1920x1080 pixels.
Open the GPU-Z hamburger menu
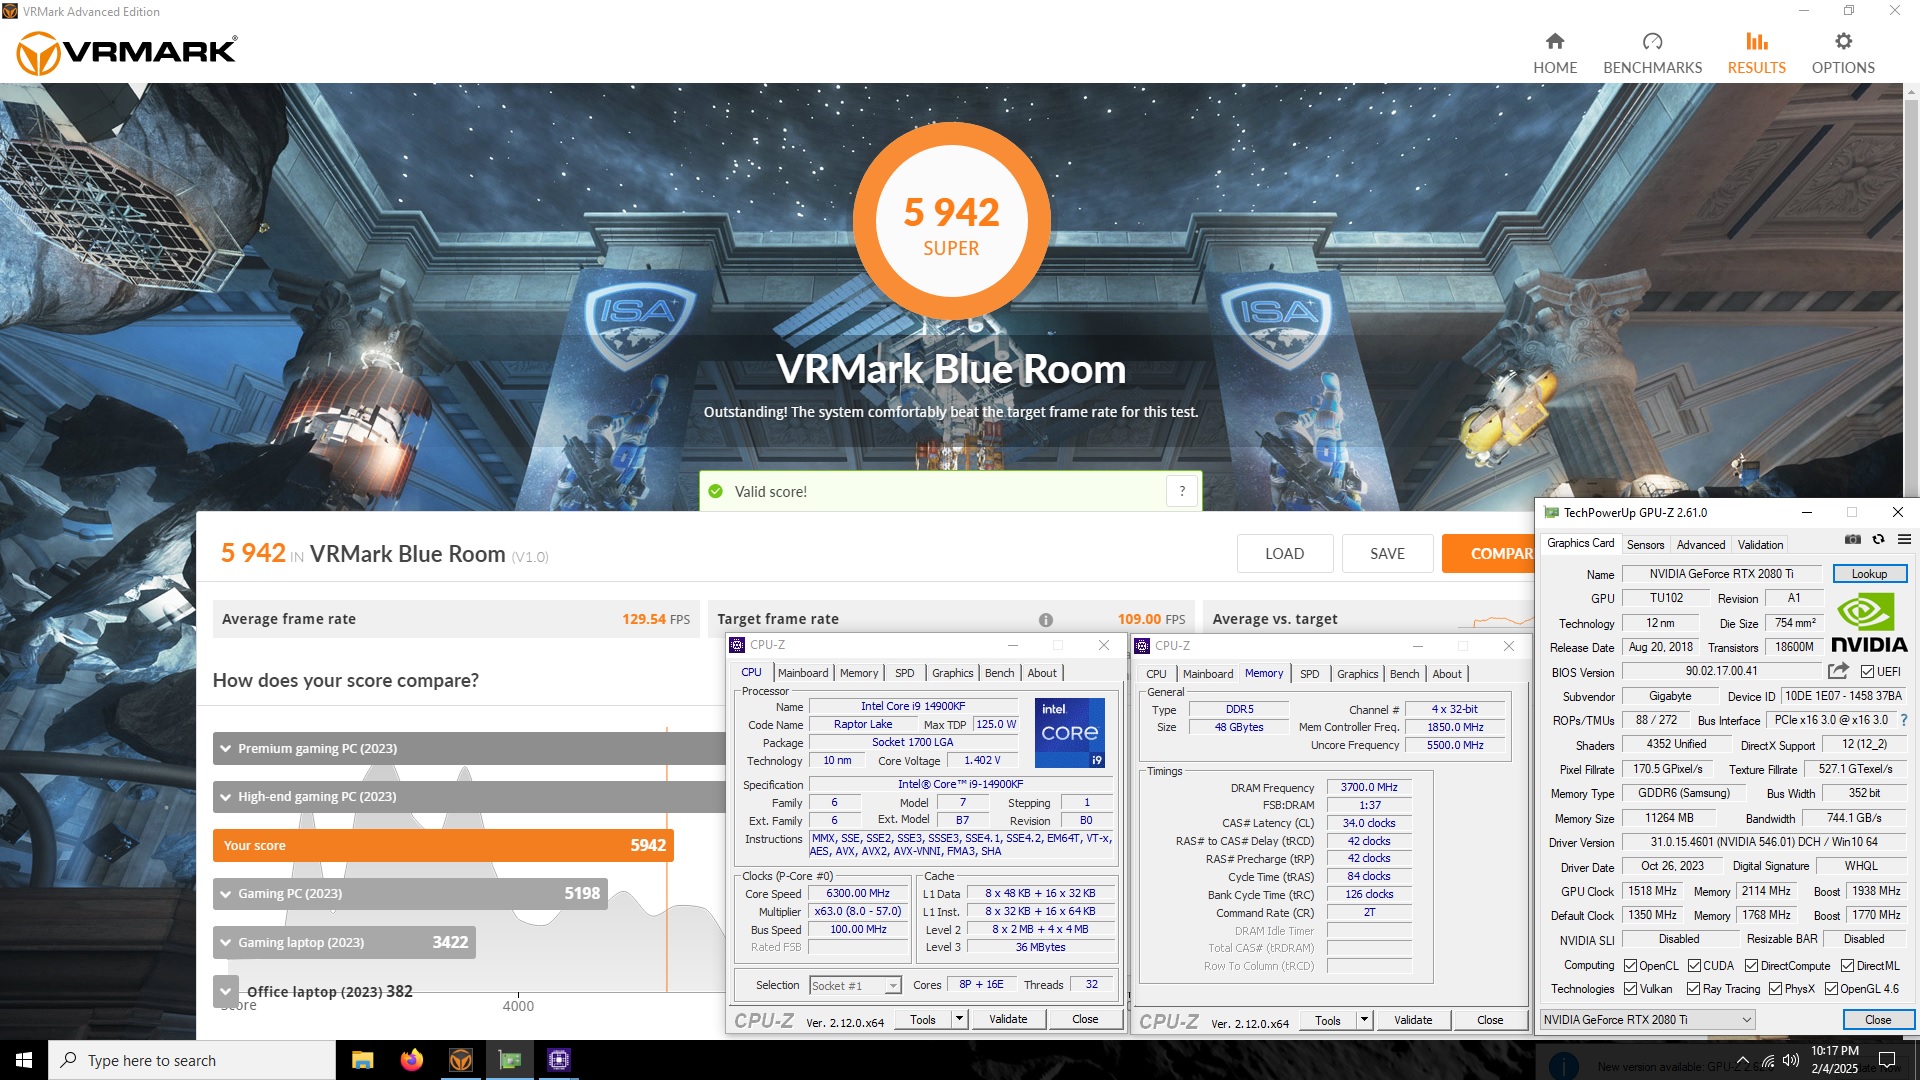pos(1904,540)
